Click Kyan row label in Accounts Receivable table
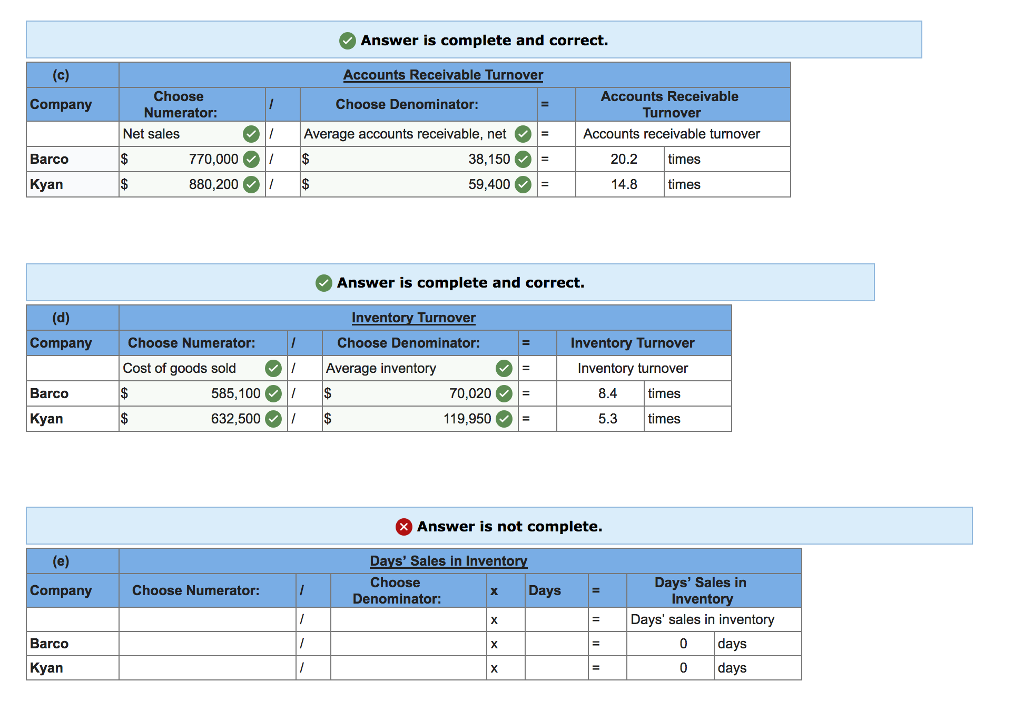The width and height of the screenshot is (1024, 711). pyautogui.click(x=46, y=185)
